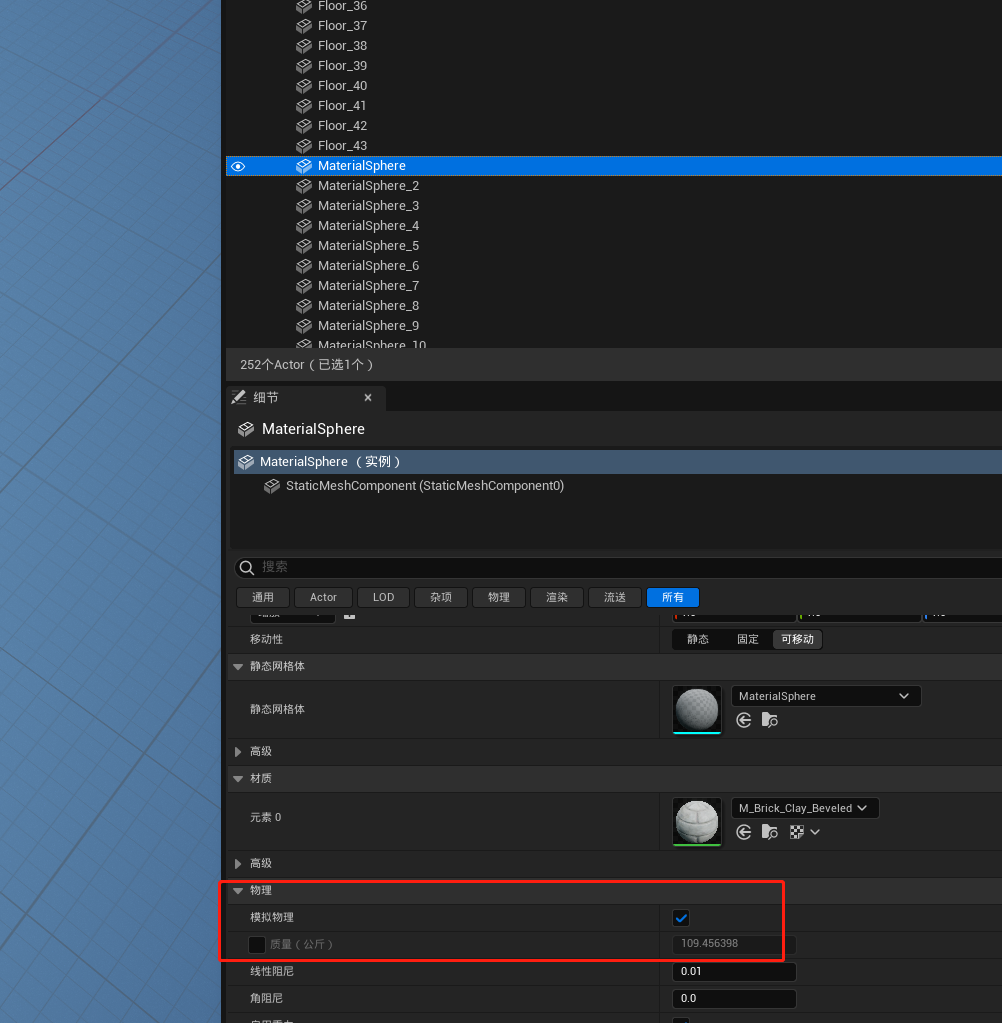1002x1023 pixels.
Task: Use selected asset arrow for static mesh
Action: (744, 720)
